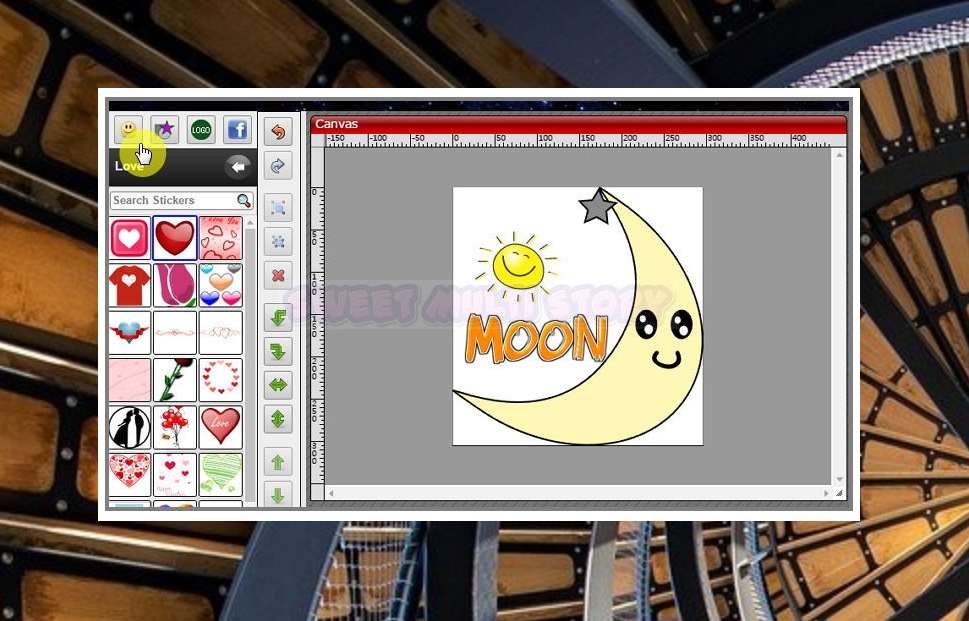Select the multicolored hearts sticker
This screenshot has height=621, width=969.
click(221, 285)
